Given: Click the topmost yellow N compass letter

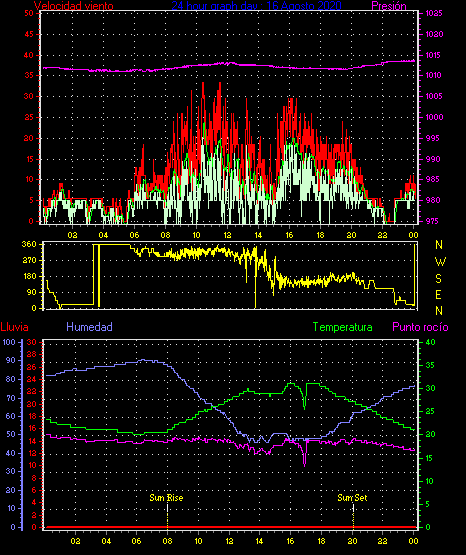Looking at the screenshot, I should tap(439, 245).
